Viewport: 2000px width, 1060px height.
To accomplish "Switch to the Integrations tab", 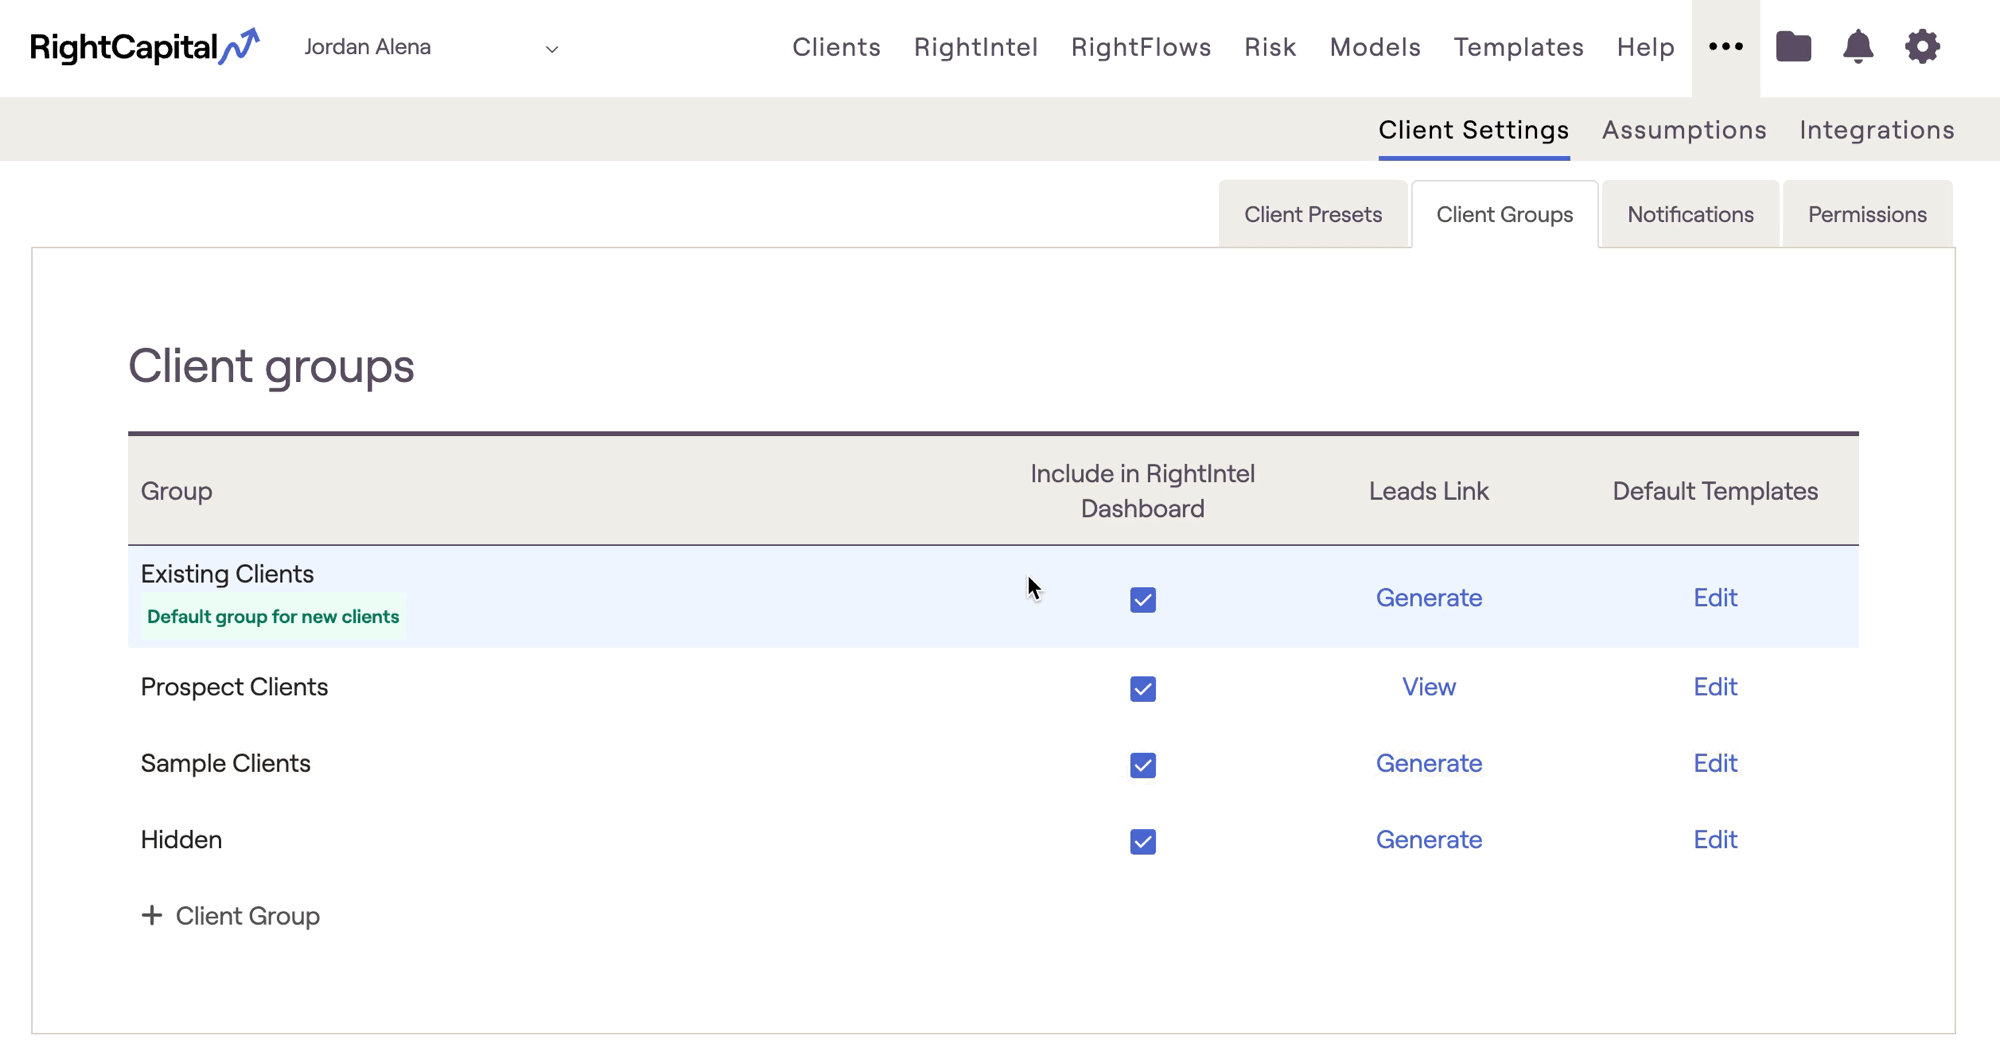I will point(1876,130).
